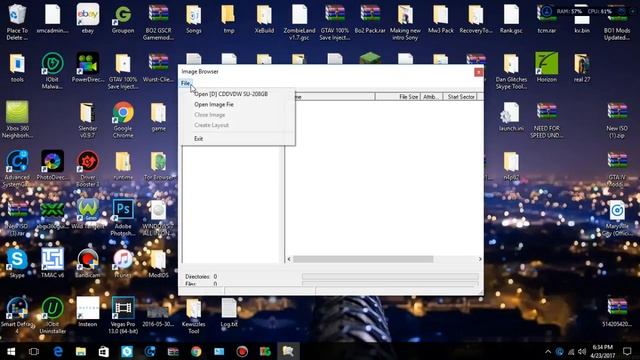Viewport: 640px width, 360px height.
Task: Select the Rank.gsc file icon
Action: [x=511, y=18]
